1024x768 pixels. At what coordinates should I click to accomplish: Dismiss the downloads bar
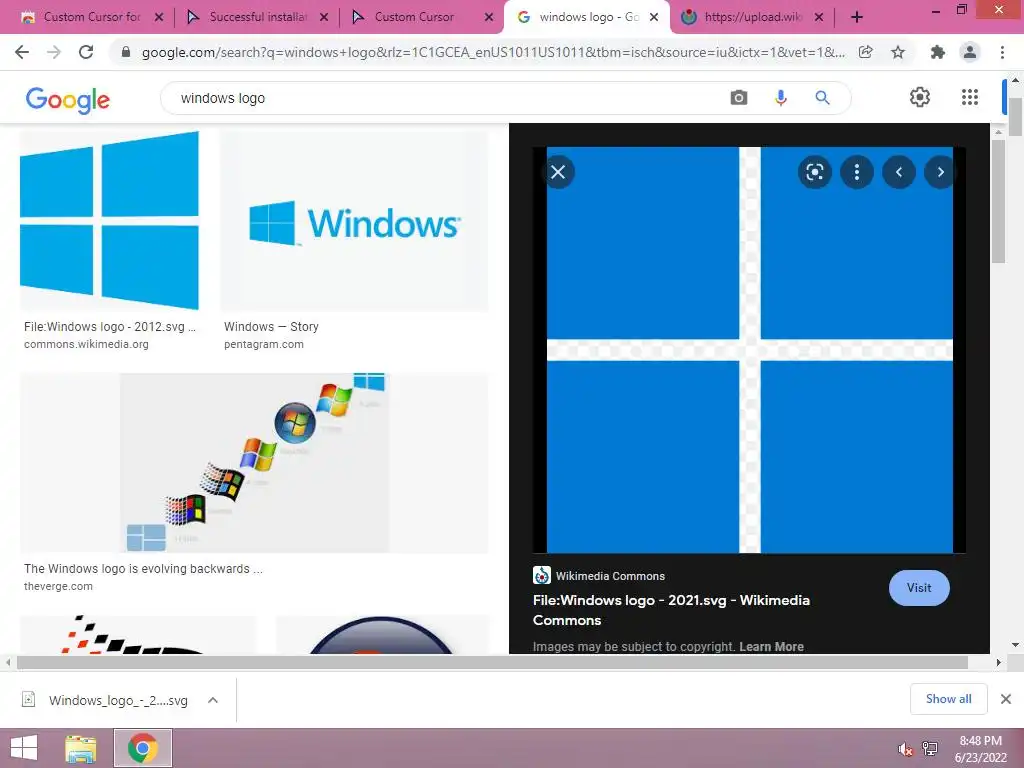(x=1006, y=699)
